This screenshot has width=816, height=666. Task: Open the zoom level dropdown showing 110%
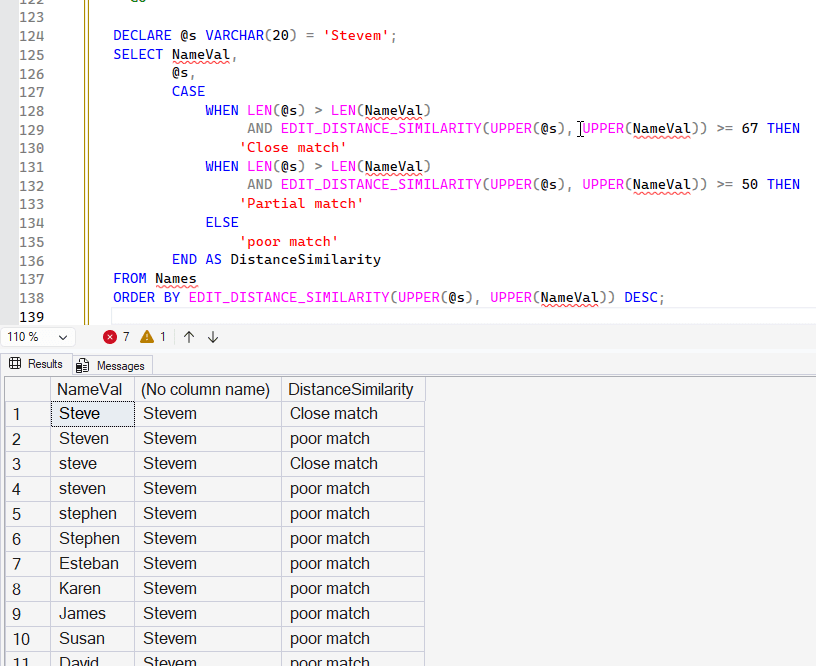click(x=62, y=337)
